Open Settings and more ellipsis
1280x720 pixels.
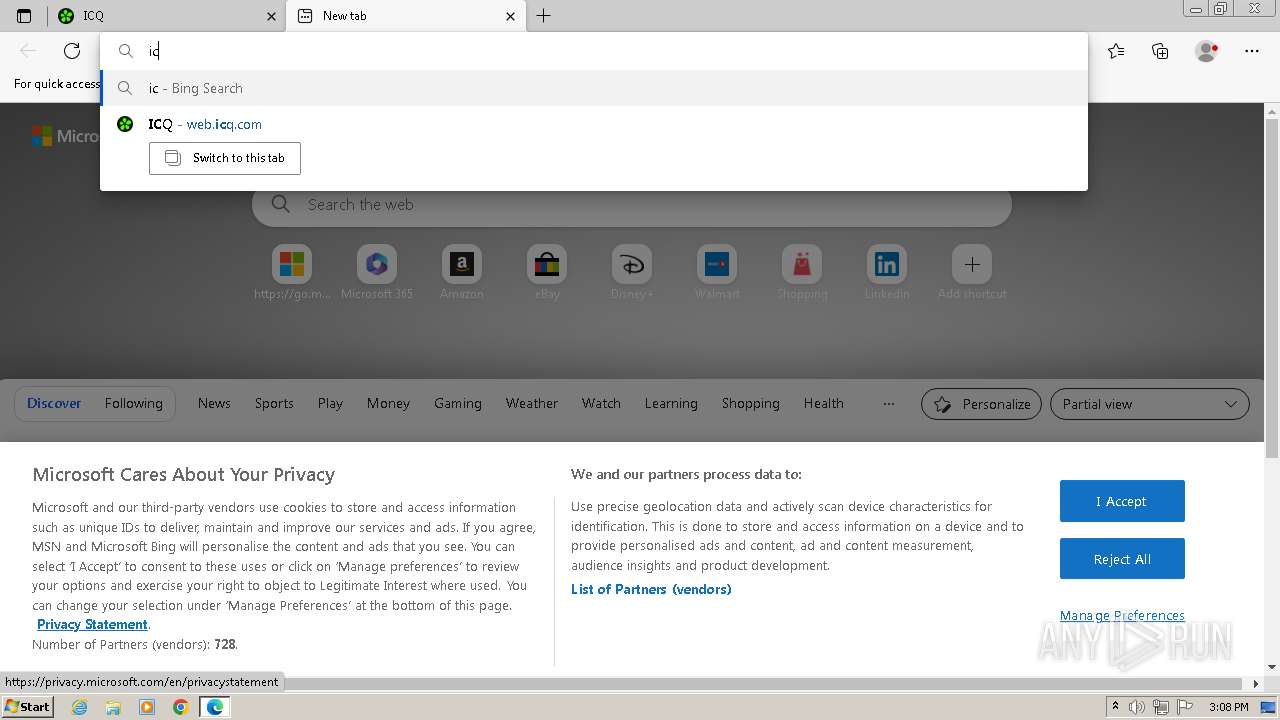click(1252, 51)
